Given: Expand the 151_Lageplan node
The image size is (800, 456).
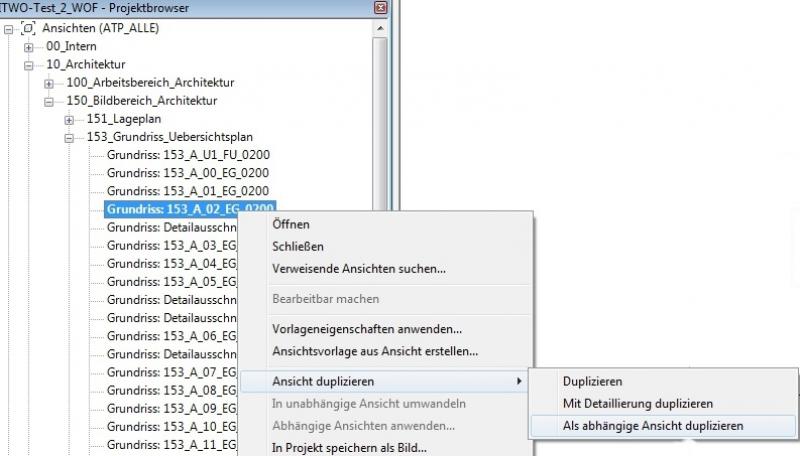Looking at the screenshot, I should click(x=69, y=119).
